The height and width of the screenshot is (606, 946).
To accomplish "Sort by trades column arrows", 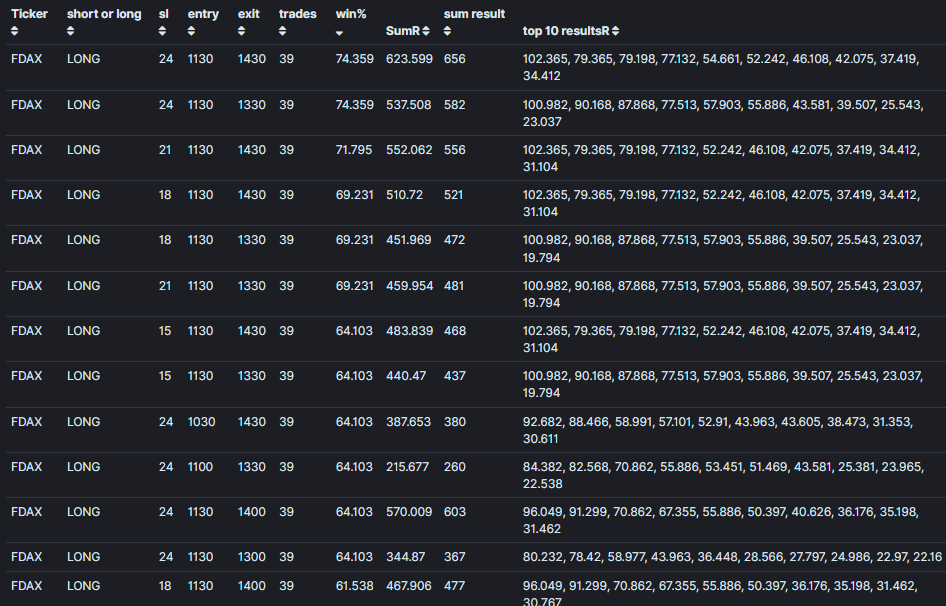I will [282, 31].
